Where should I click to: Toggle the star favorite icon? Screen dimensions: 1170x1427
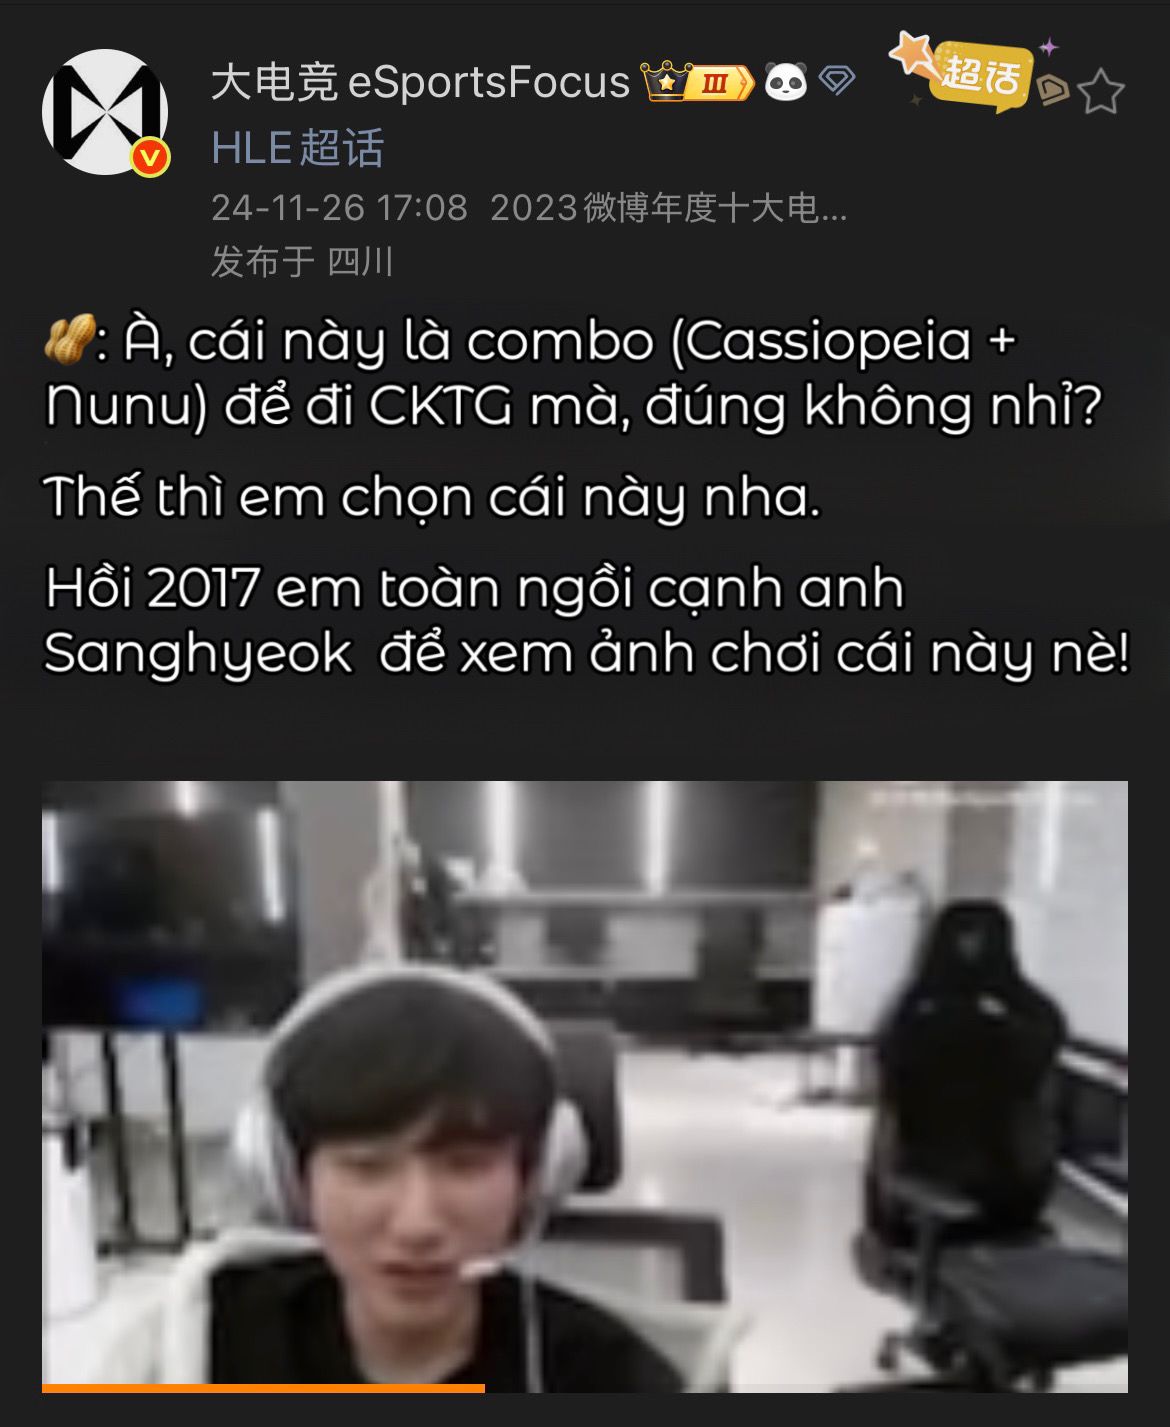pyautogui.click(x=1101, y=92)
